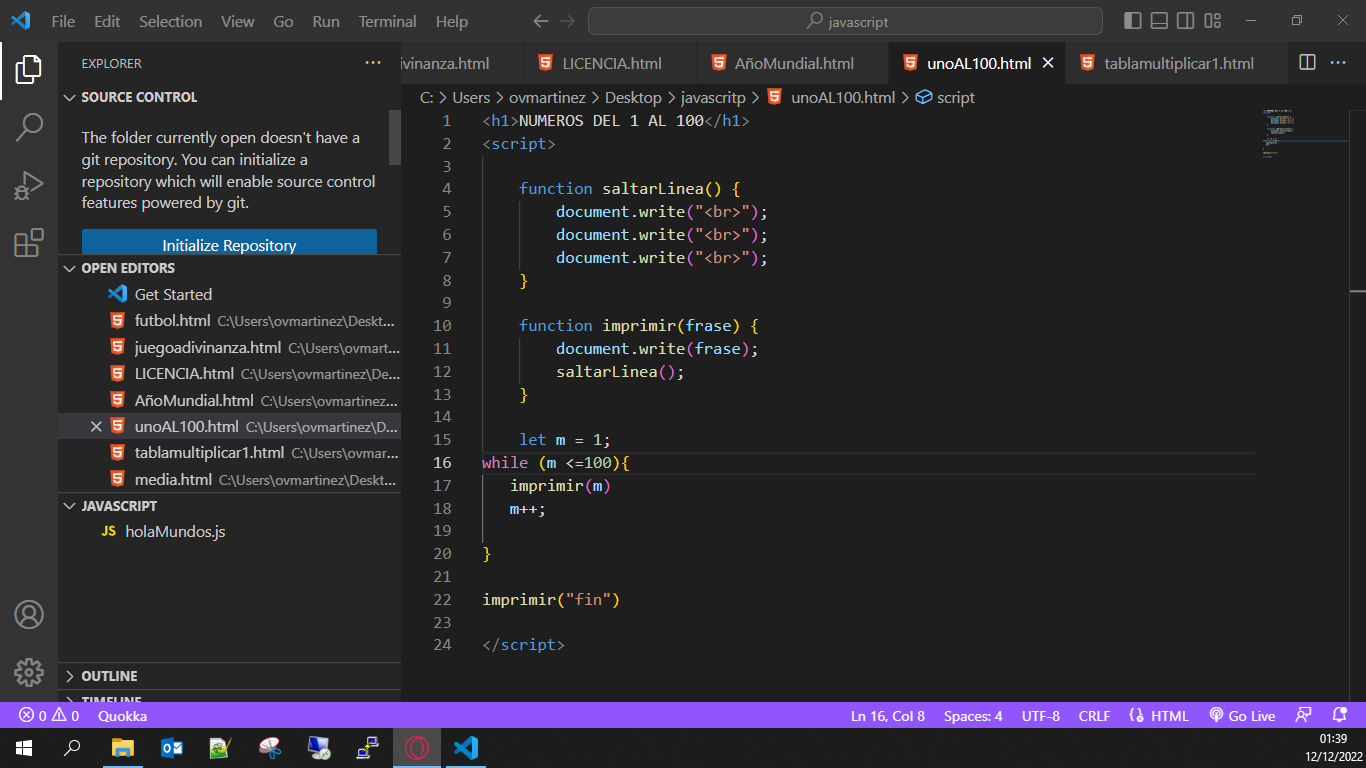Open Explorer views and more actions ellipsis
This screenshot has width=1366, height=768.
[373, 63]
